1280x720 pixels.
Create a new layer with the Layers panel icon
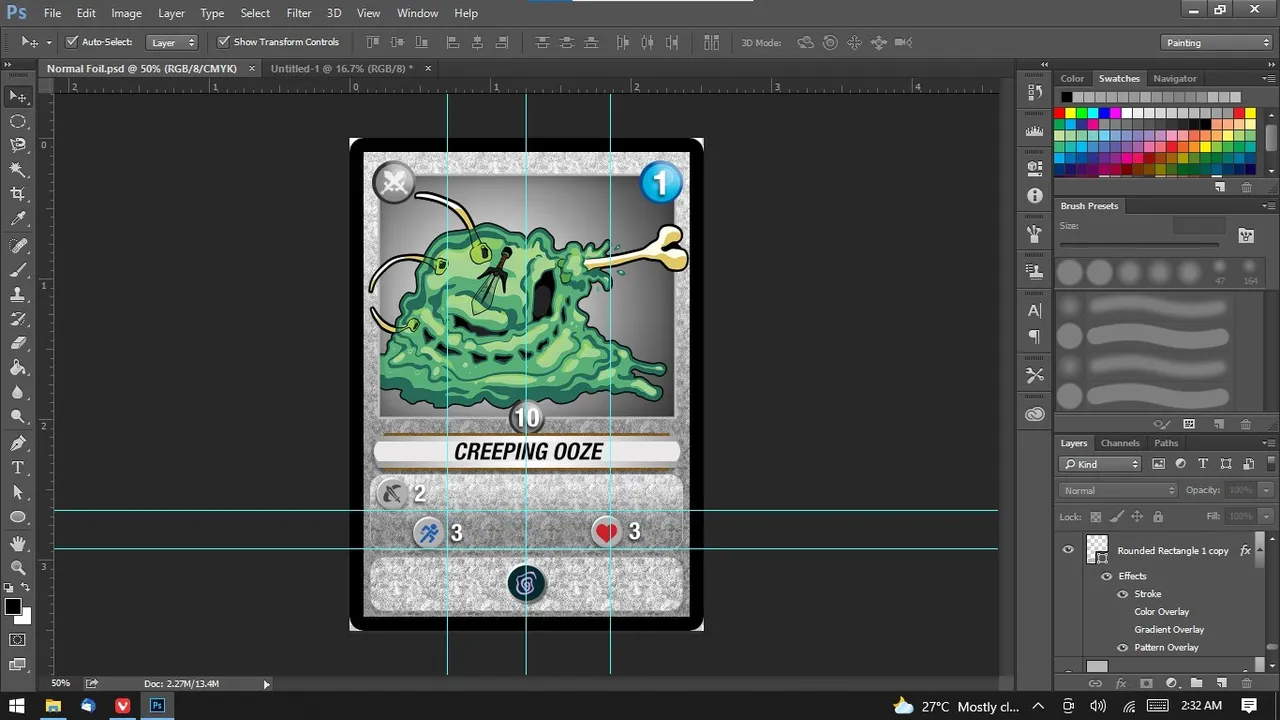[x=1221, y=683]
